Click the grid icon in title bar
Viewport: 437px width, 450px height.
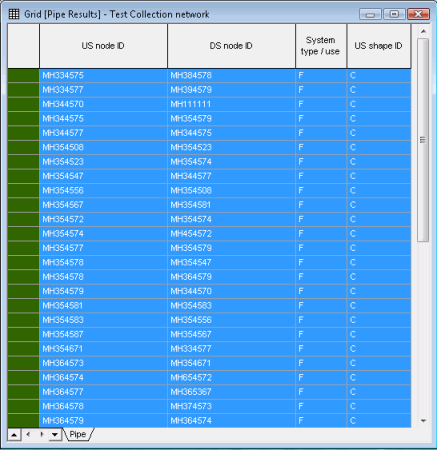pos(14,14)
